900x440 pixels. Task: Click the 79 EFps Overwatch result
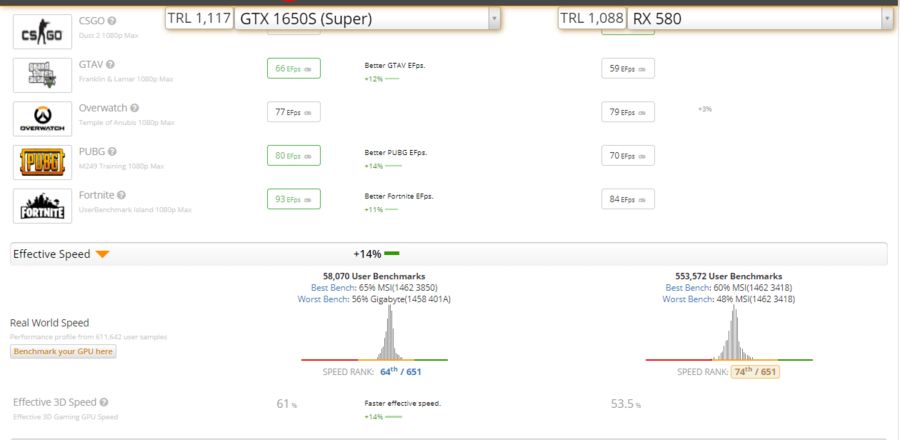point(628,112)
